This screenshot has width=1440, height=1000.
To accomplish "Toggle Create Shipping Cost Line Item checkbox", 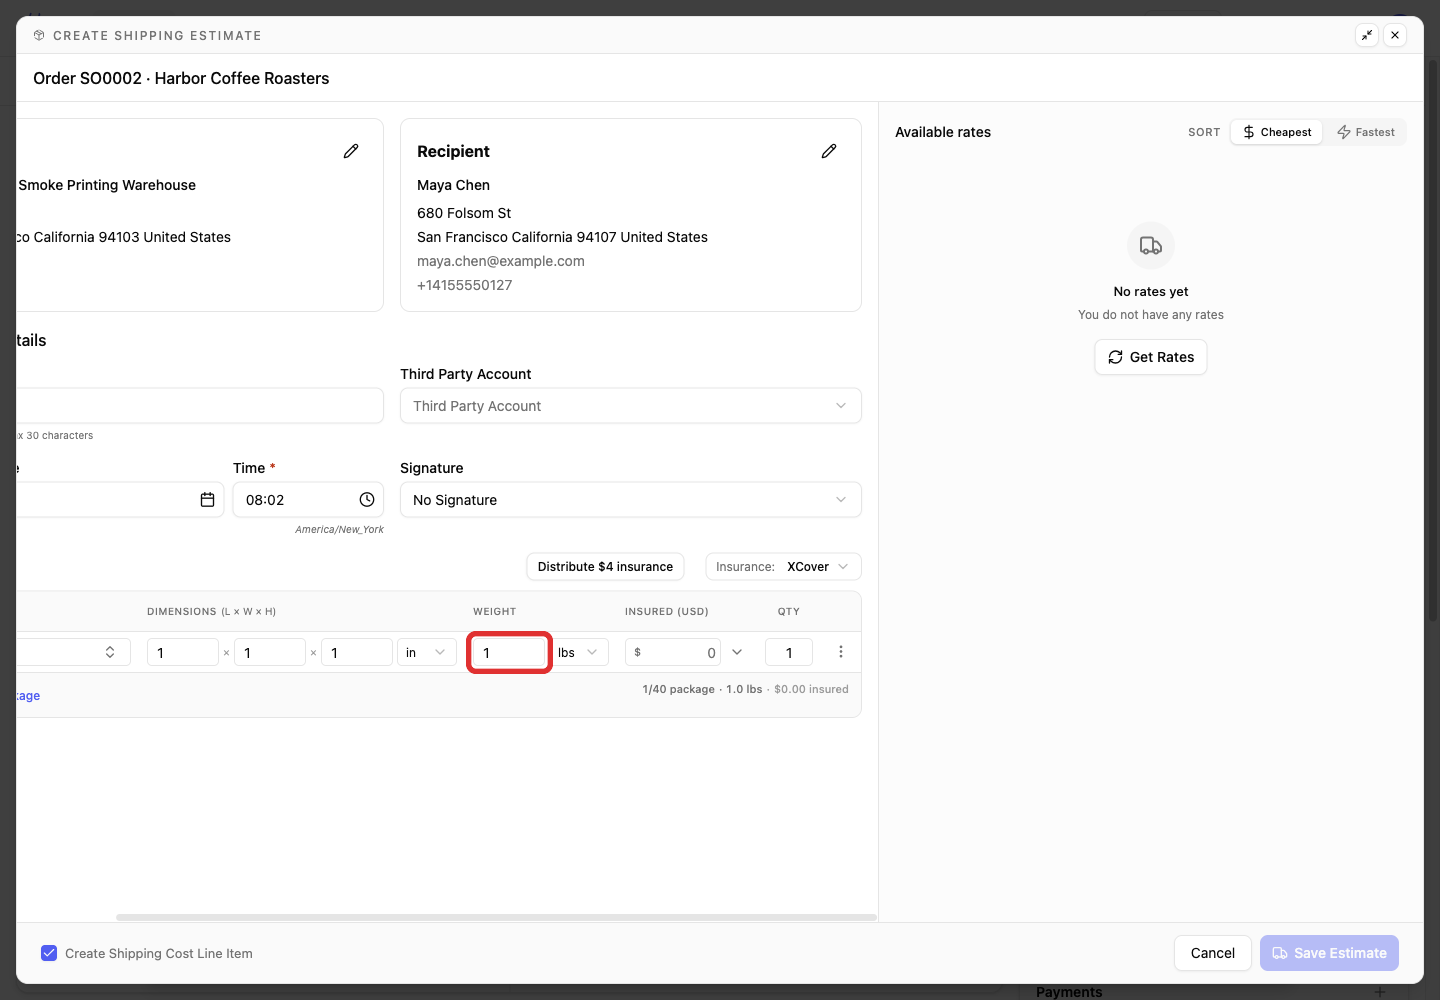I will tap(49, 953).
